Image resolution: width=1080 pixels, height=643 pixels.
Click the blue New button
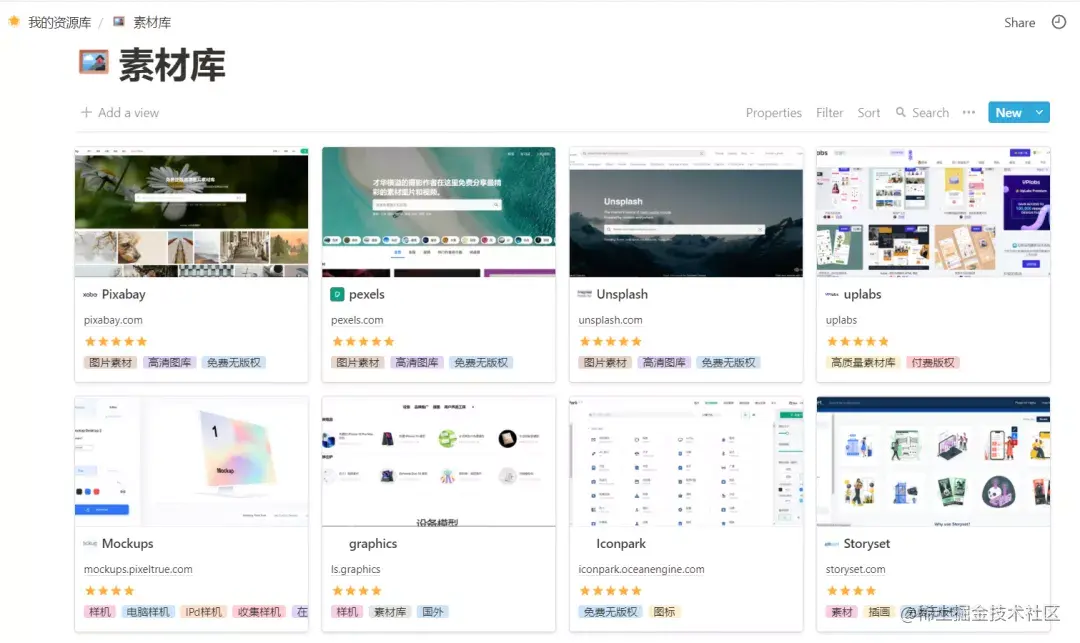1008,112
